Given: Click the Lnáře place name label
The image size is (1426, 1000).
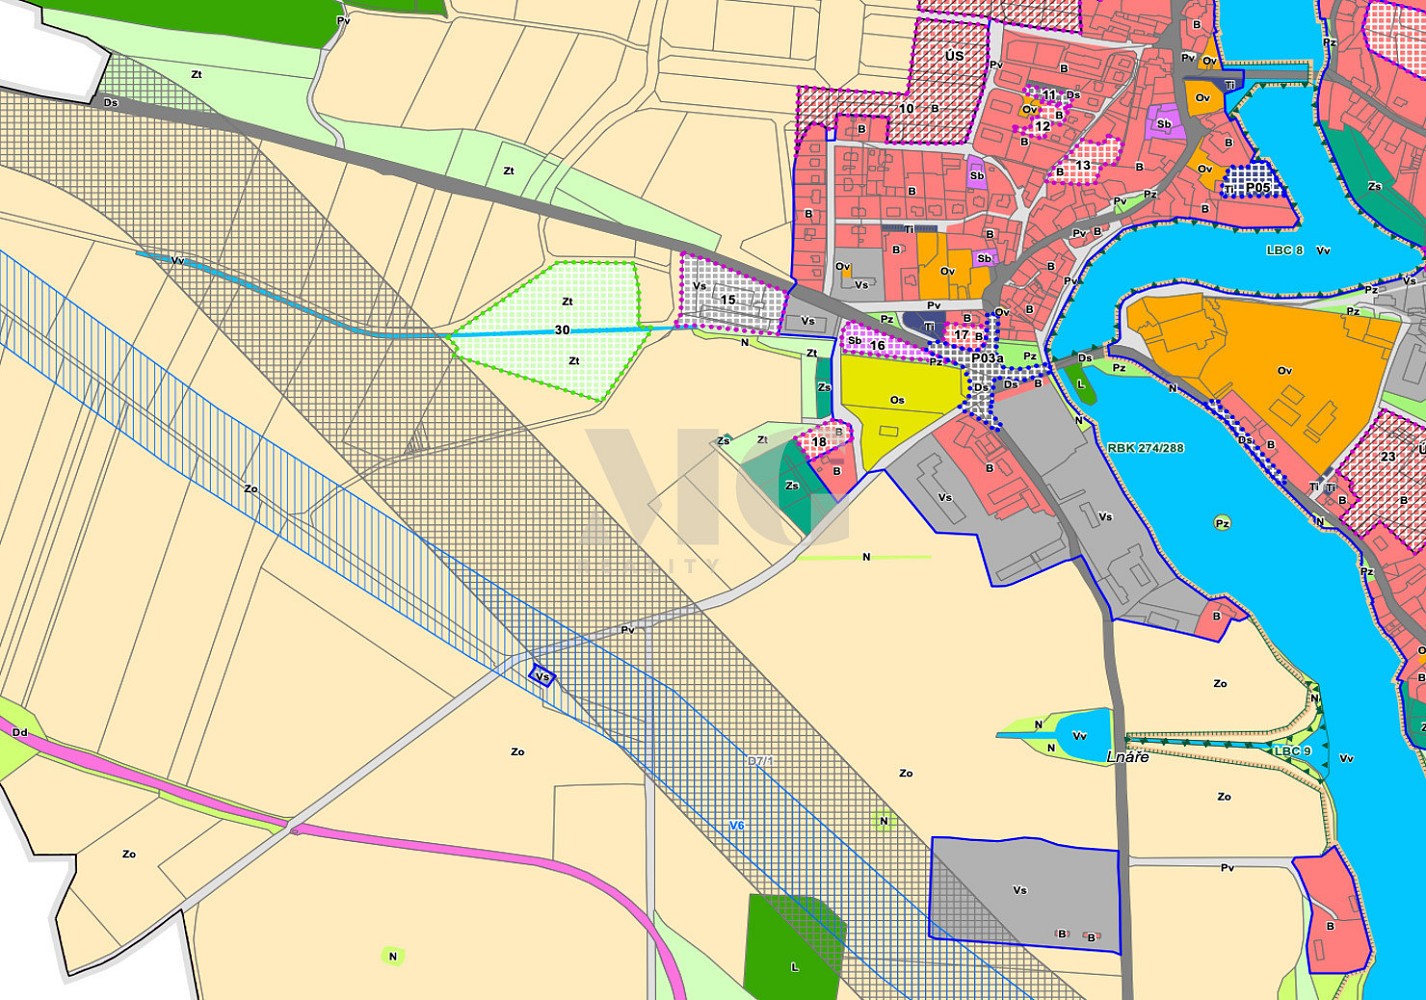Looking at the screenshot, I should [x=1127, y=757].
